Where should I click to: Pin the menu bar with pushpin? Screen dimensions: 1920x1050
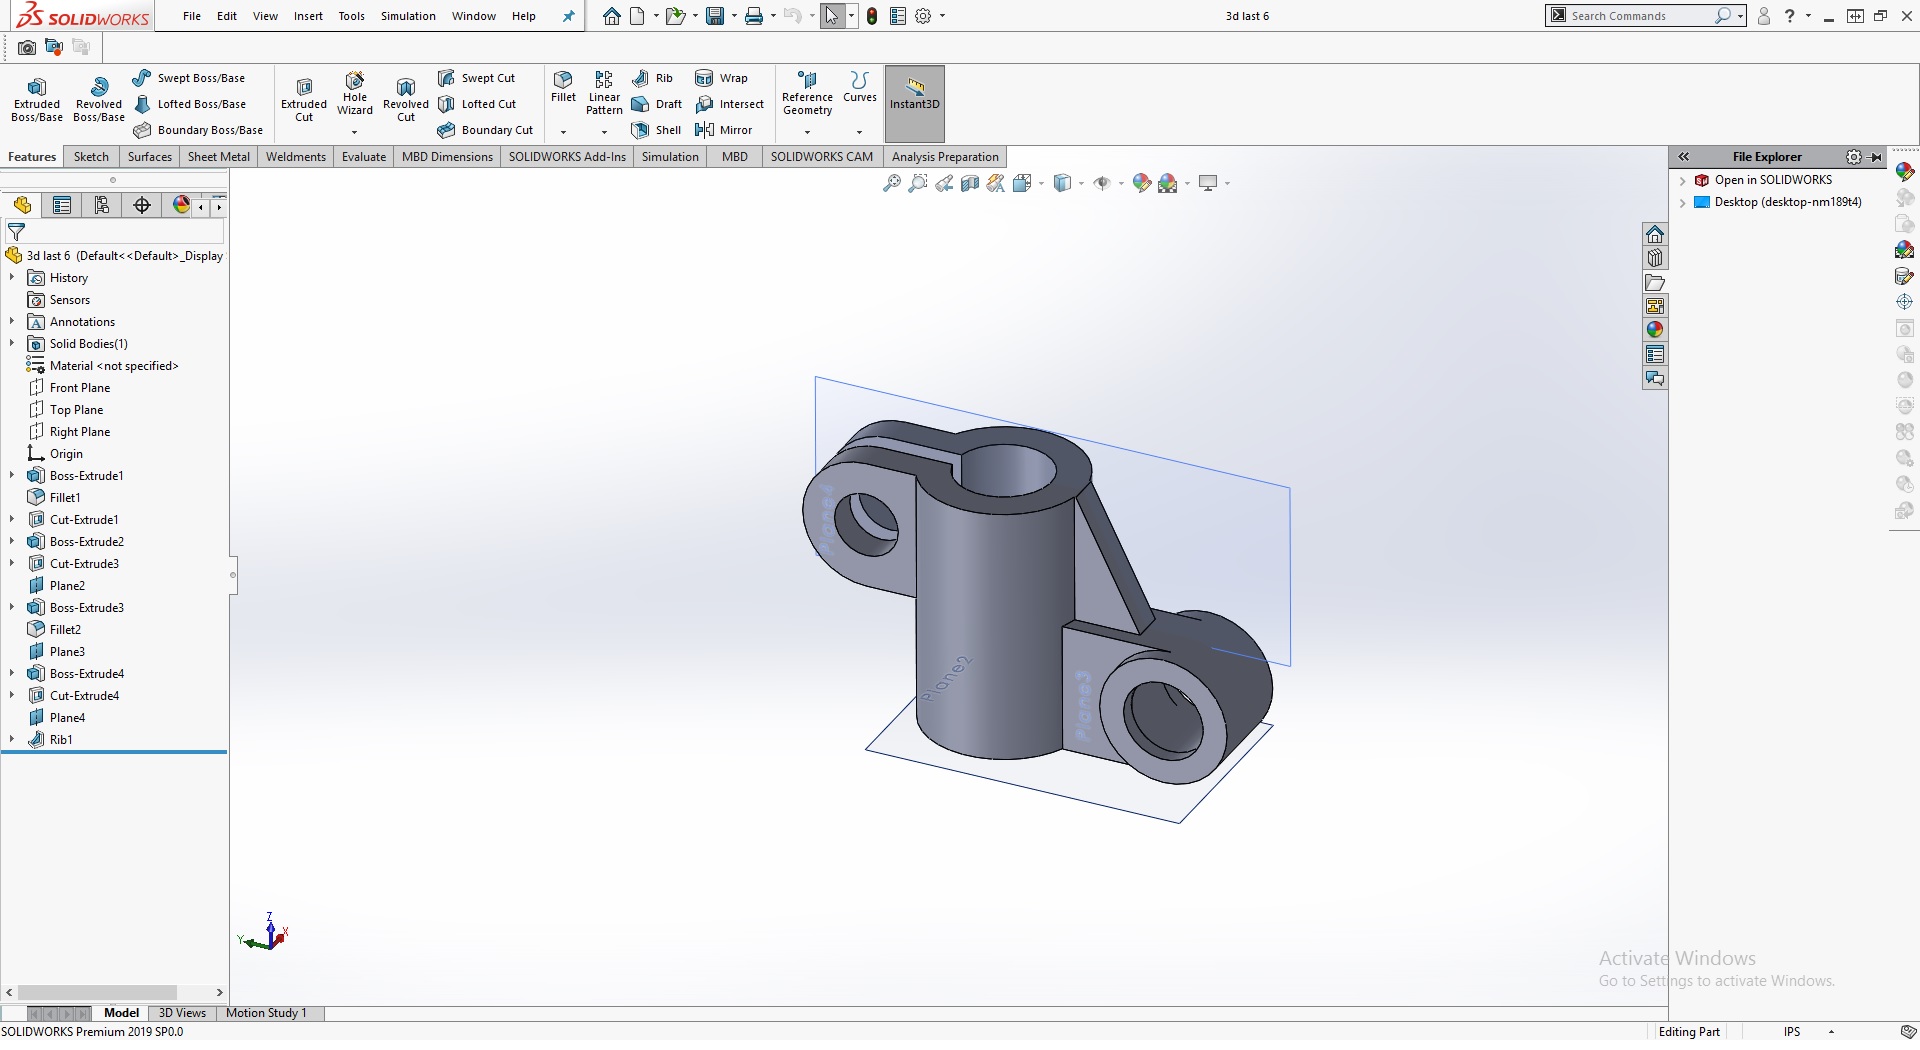(x=568, y=16)
